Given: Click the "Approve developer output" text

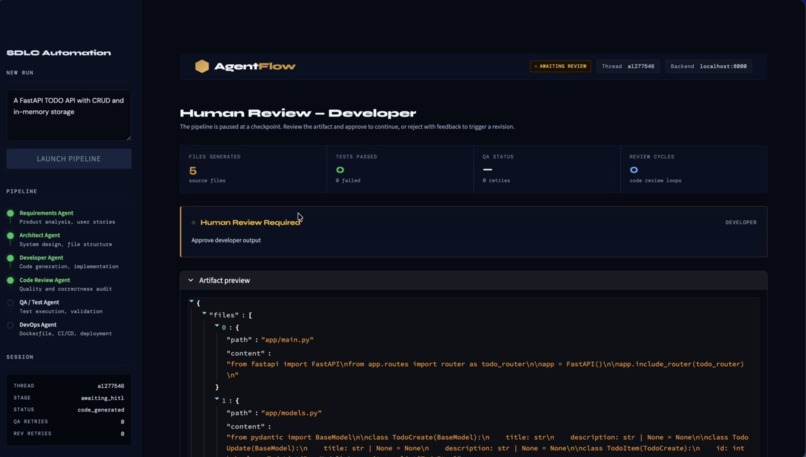Looking at the screenshot, I should coord(226,240).
